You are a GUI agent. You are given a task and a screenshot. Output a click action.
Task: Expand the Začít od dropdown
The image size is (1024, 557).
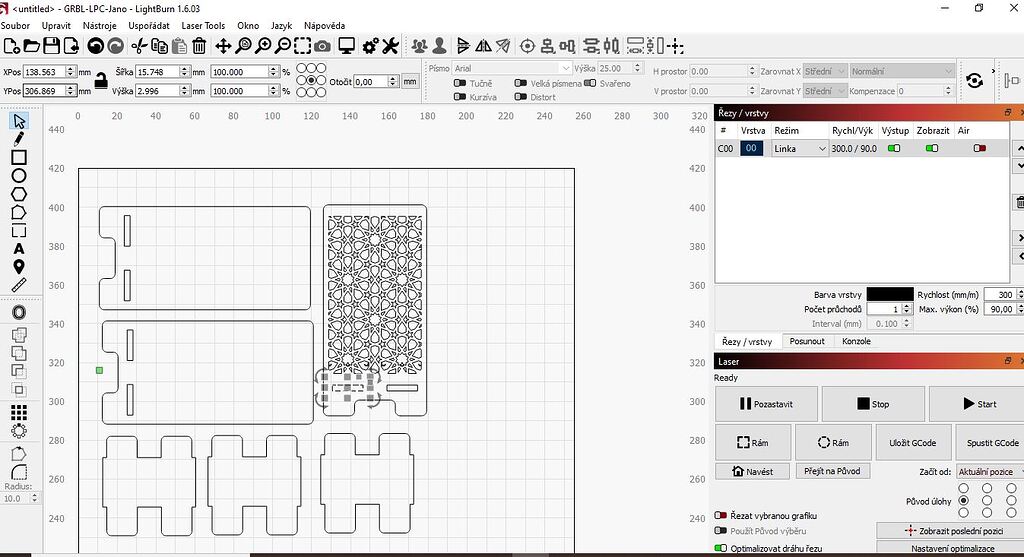[988, 471]
